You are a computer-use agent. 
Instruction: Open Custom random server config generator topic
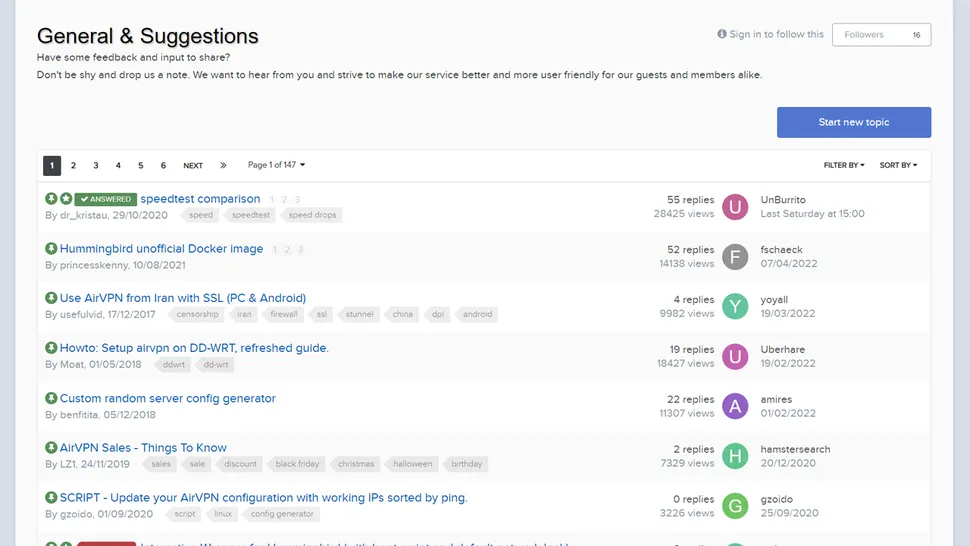coord(168,398)
